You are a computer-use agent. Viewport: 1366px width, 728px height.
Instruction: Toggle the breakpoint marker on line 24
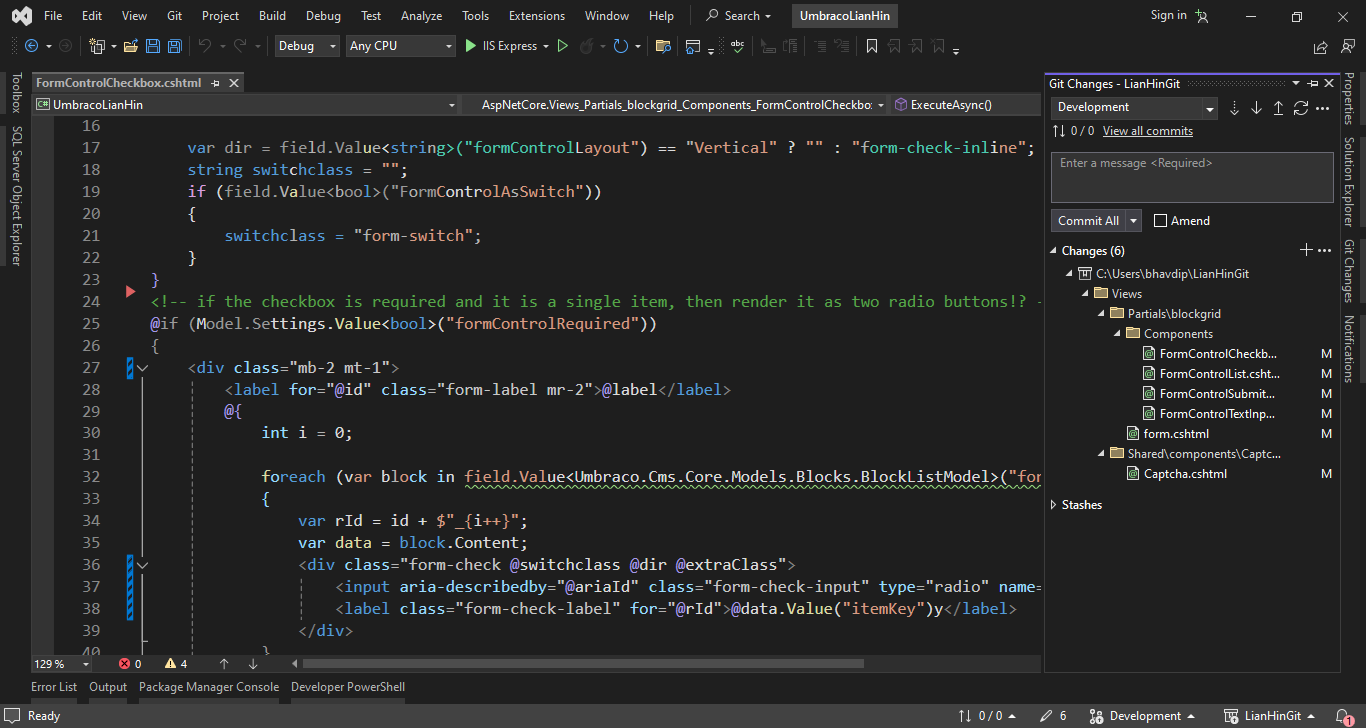[x=130, y=291]
